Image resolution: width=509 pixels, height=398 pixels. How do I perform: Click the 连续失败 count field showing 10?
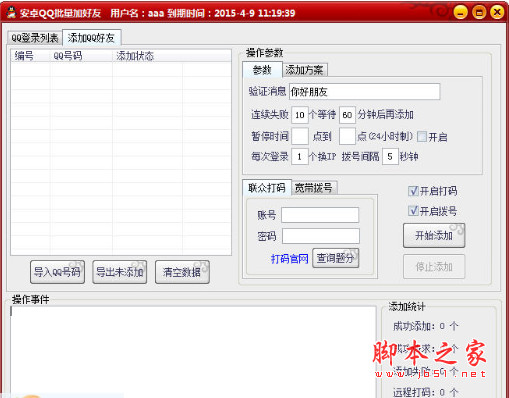pos(300,115)
